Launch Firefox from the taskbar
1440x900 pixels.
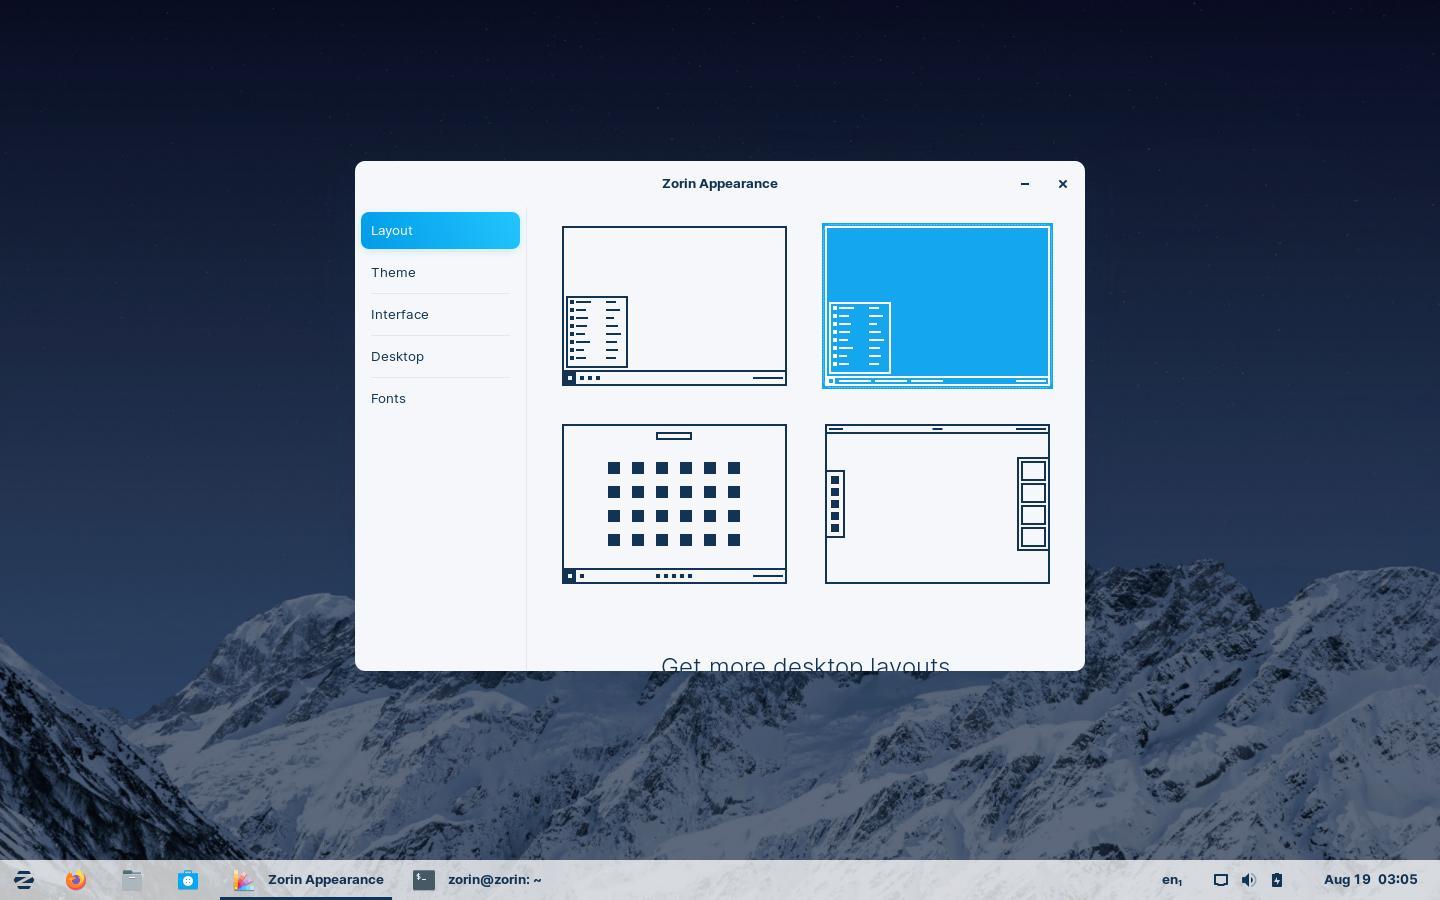click(x=76, y=880)
